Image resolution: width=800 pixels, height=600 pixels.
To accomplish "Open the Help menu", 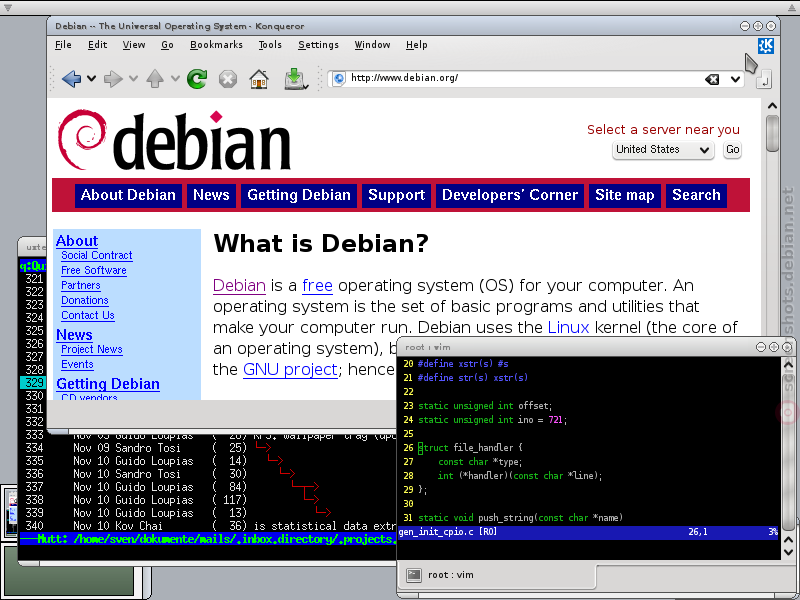I will [x=417, y=45].
